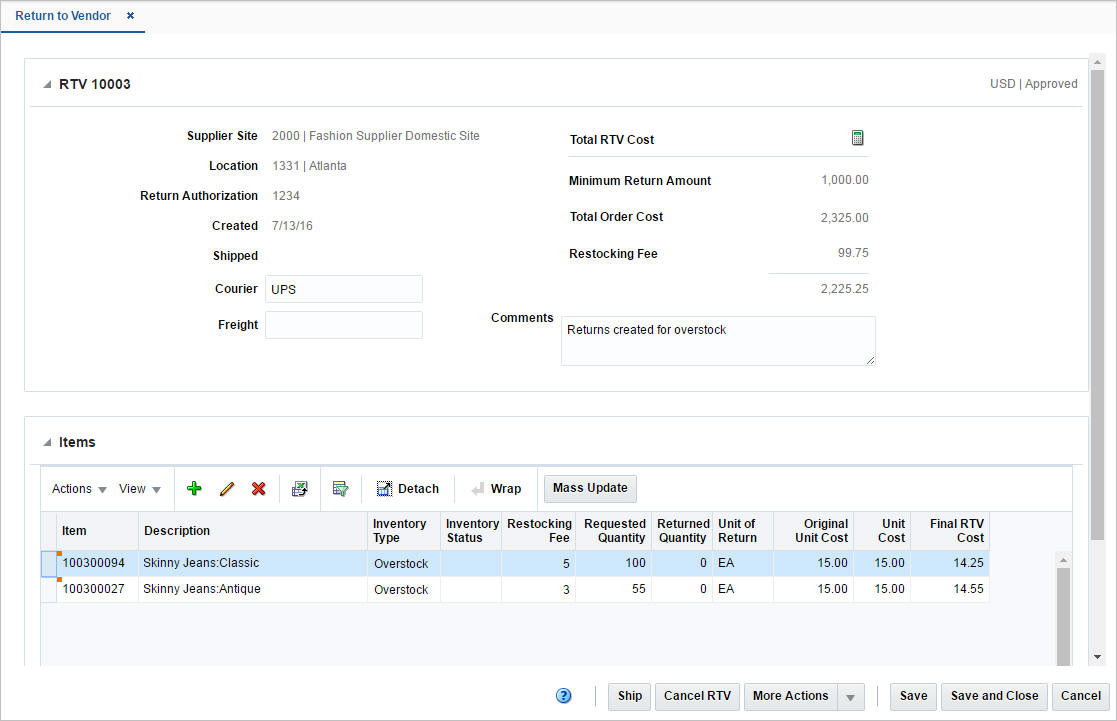Viewport: 1117px width, 721px height.
Task: Close the Return to Vendor tab
Action: pos(130,16)
